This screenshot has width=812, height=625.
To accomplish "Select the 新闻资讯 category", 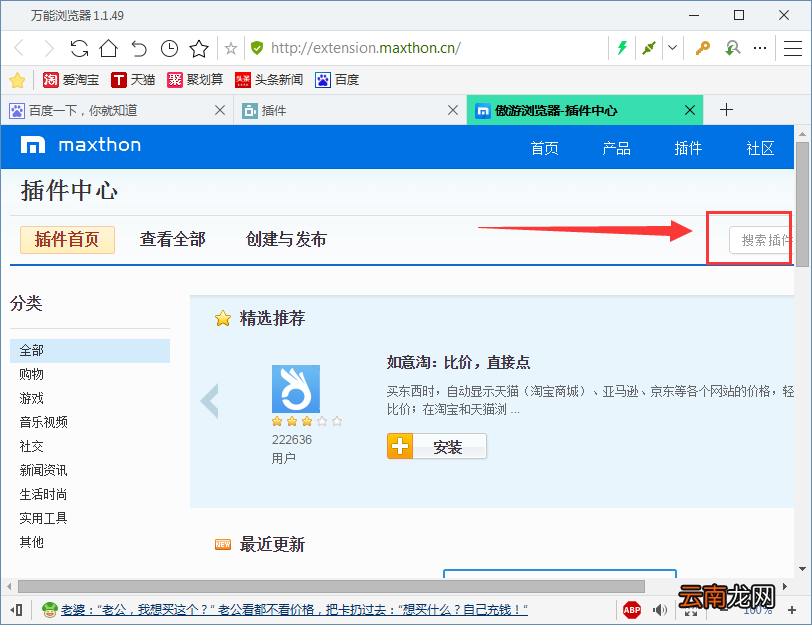I will 44,470.
